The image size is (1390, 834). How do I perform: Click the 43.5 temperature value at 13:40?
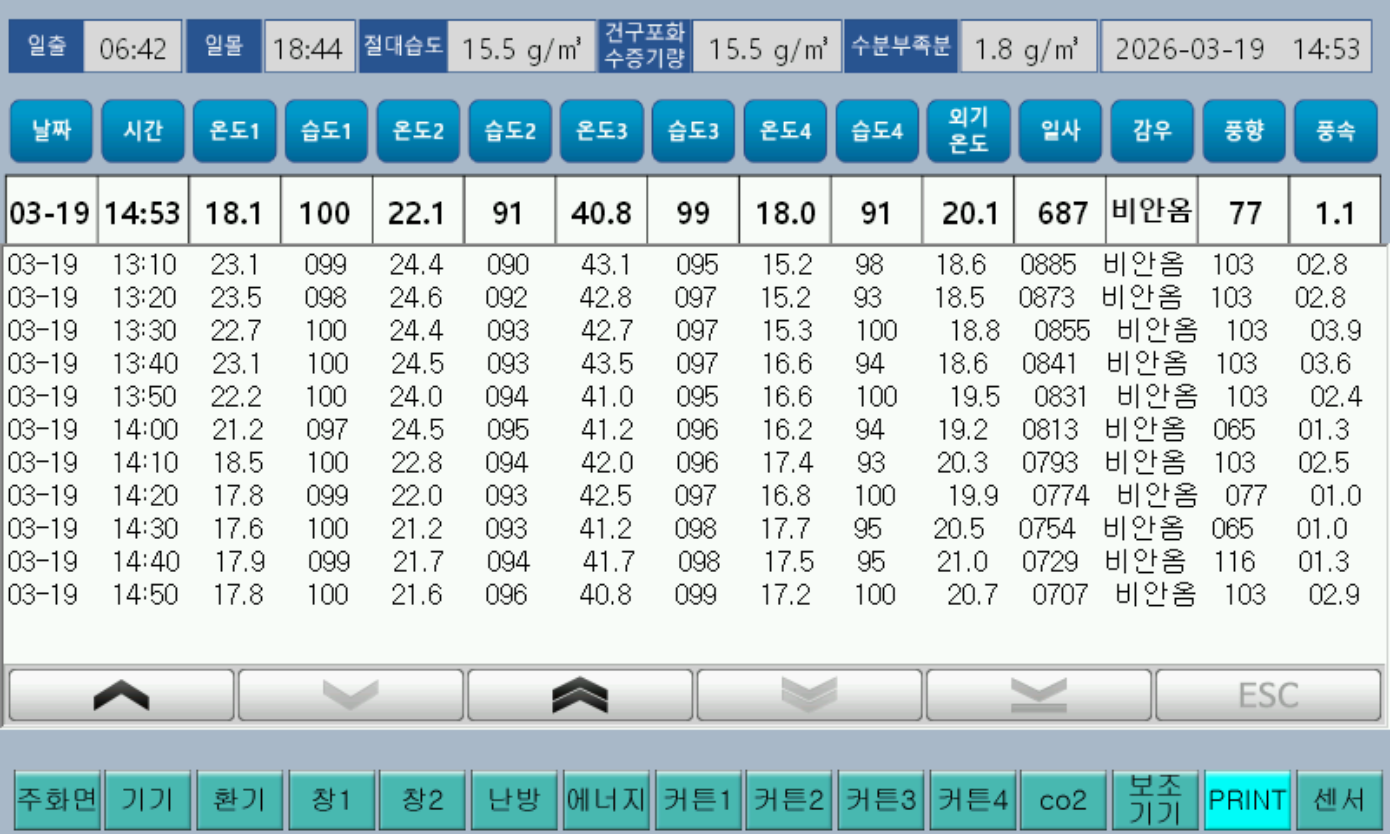[607, 364]
